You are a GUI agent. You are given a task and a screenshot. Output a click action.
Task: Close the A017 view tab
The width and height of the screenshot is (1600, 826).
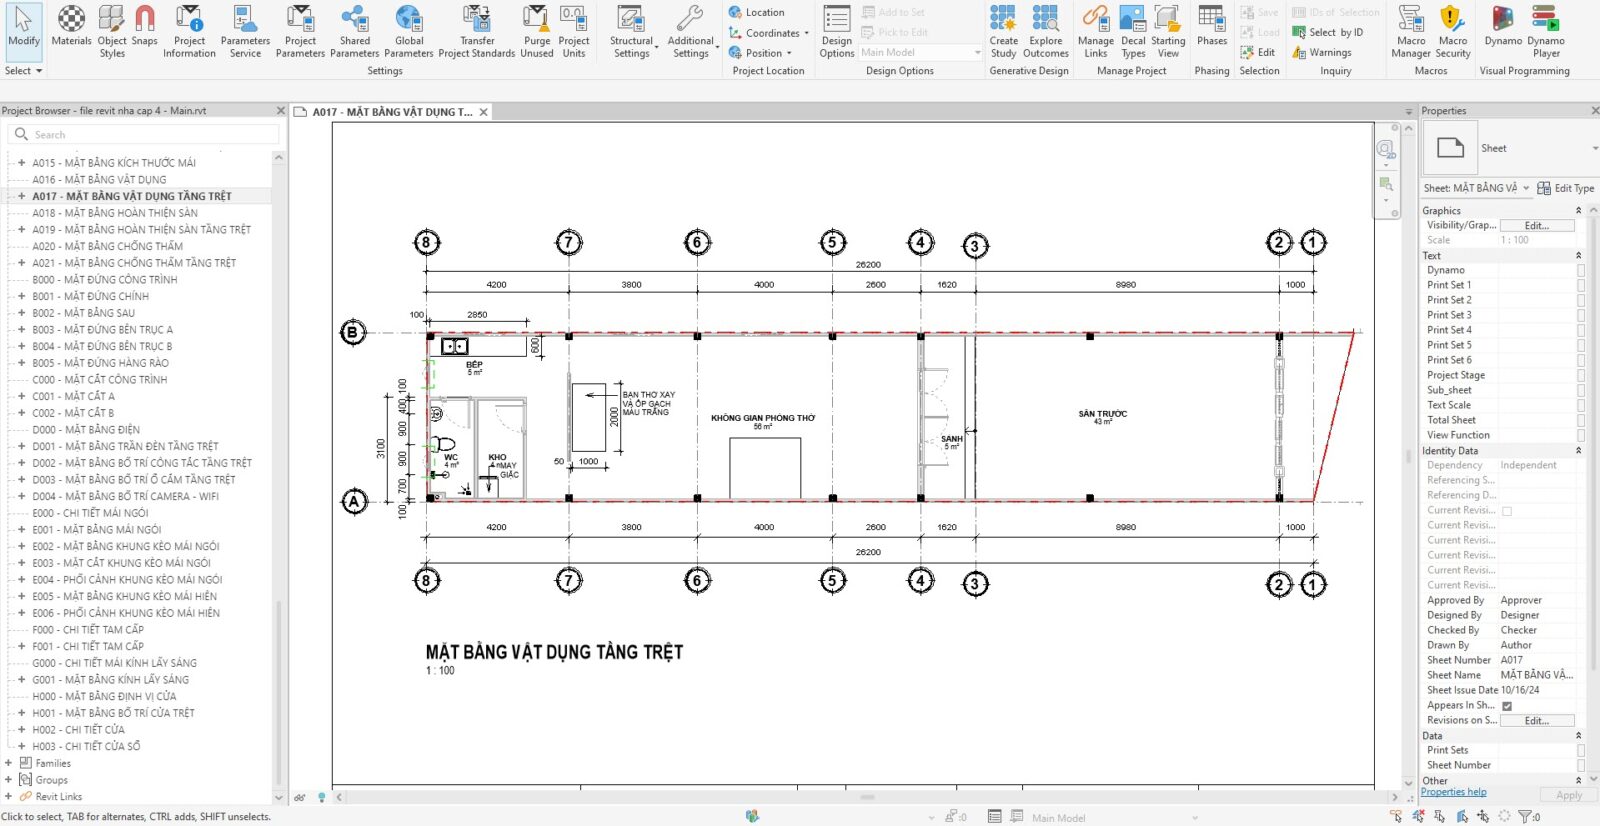click(484, 112)
